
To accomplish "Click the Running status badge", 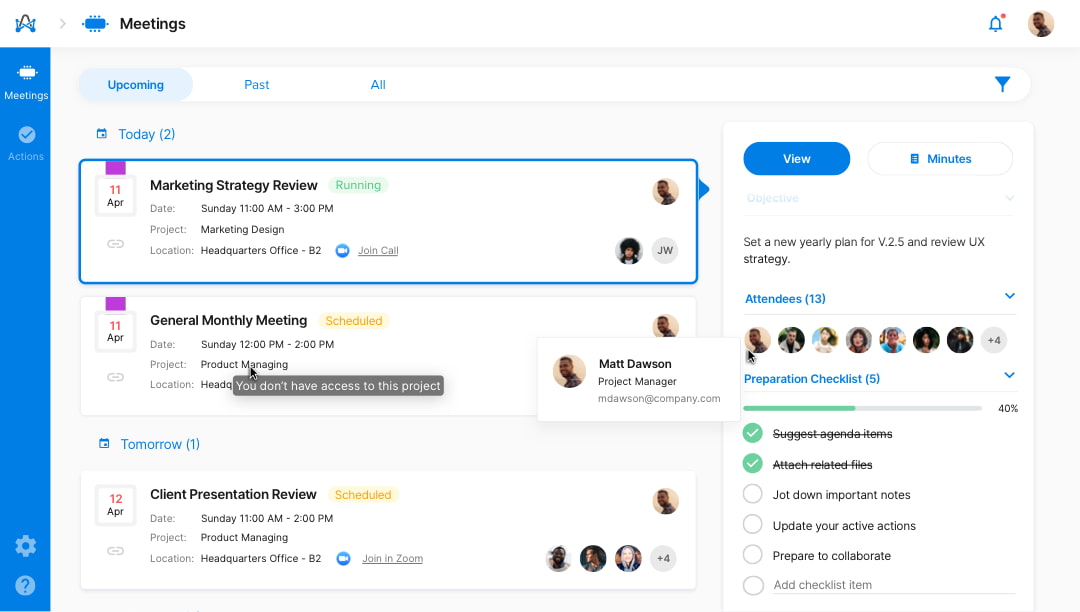I will [358, 185].
